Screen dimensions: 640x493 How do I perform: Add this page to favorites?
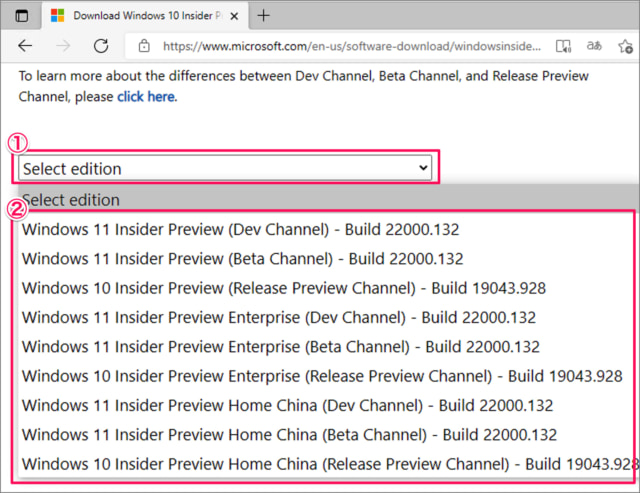point(625,46)
